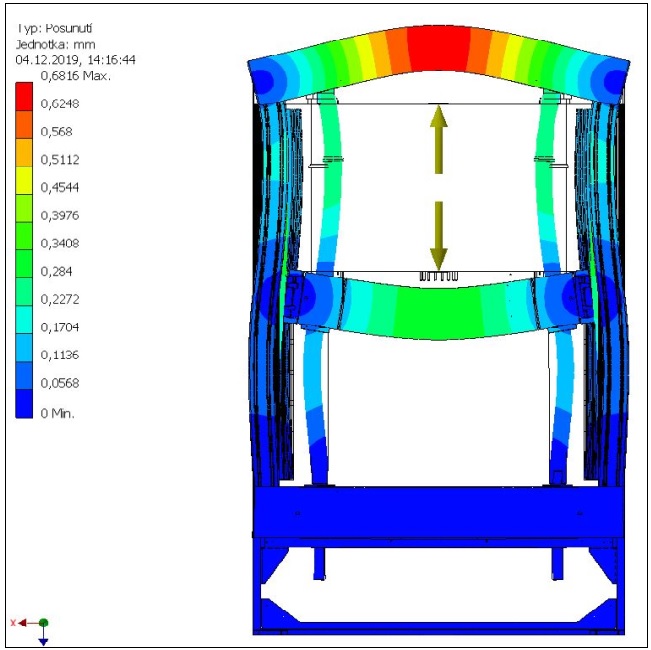This screenshot has width=651, height=650.
Task: Click the '0,284' legend value
Action: click(x=56, y=271)
